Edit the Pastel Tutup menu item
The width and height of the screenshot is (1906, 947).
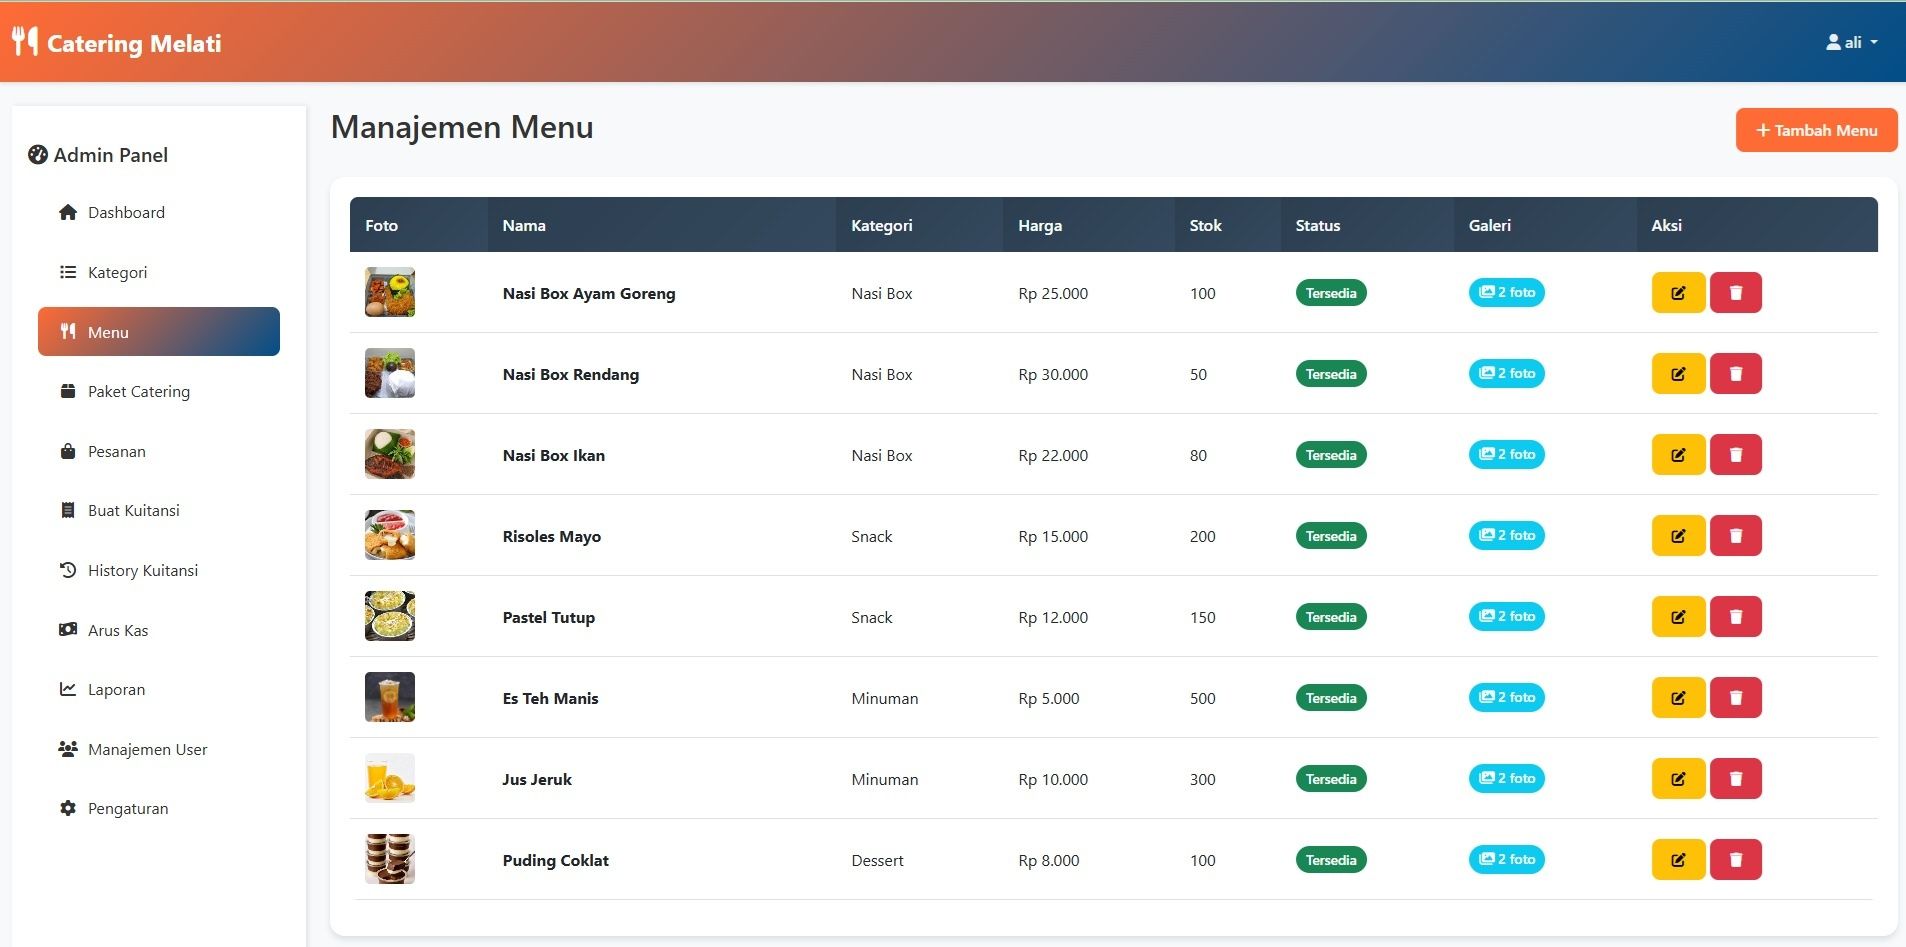coord(1677,617)
